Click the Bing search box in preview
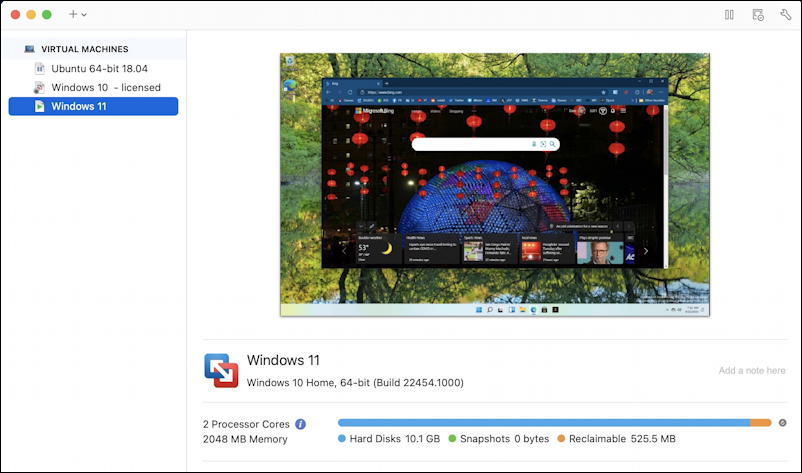This screenshot has height=473, width=802. click(x=485, y=144)
